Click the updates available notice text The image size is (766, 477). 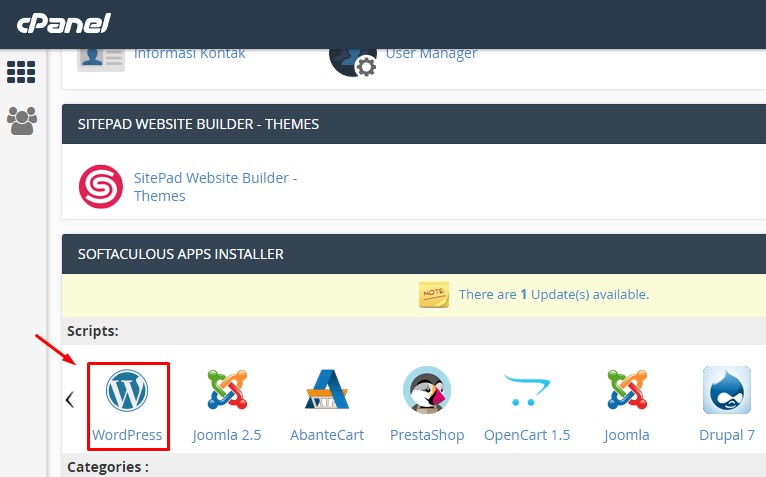pyautogui.click(x=553, y=295)
